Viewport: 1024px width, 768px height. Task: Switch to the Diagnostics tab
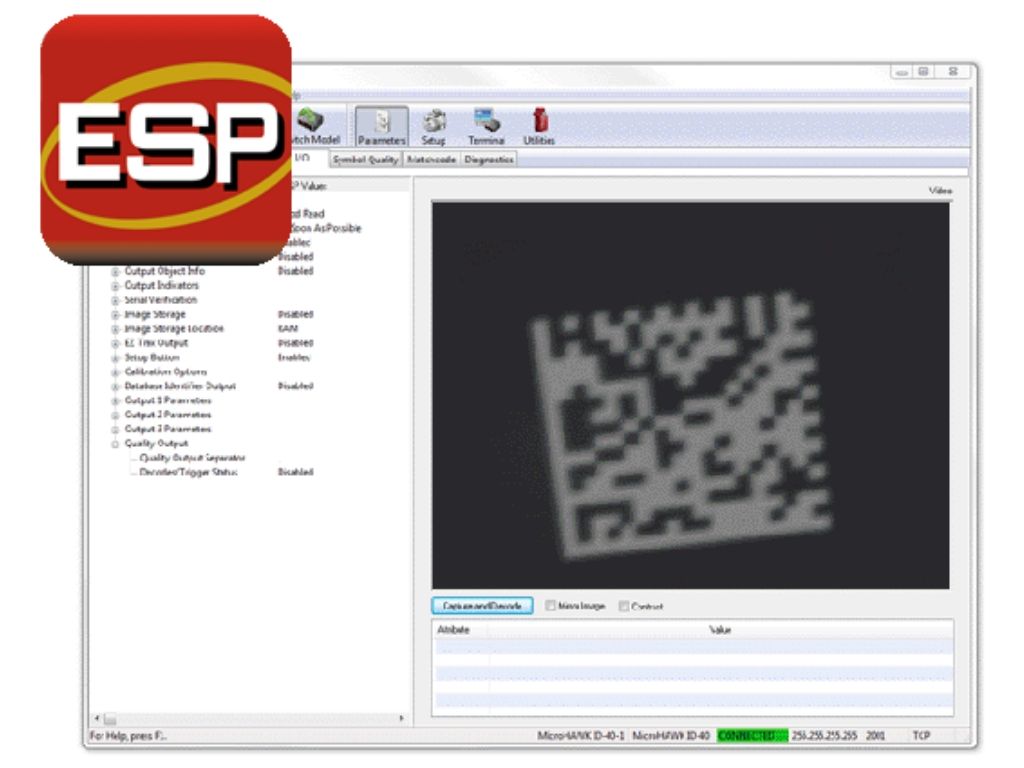(488, 159)
